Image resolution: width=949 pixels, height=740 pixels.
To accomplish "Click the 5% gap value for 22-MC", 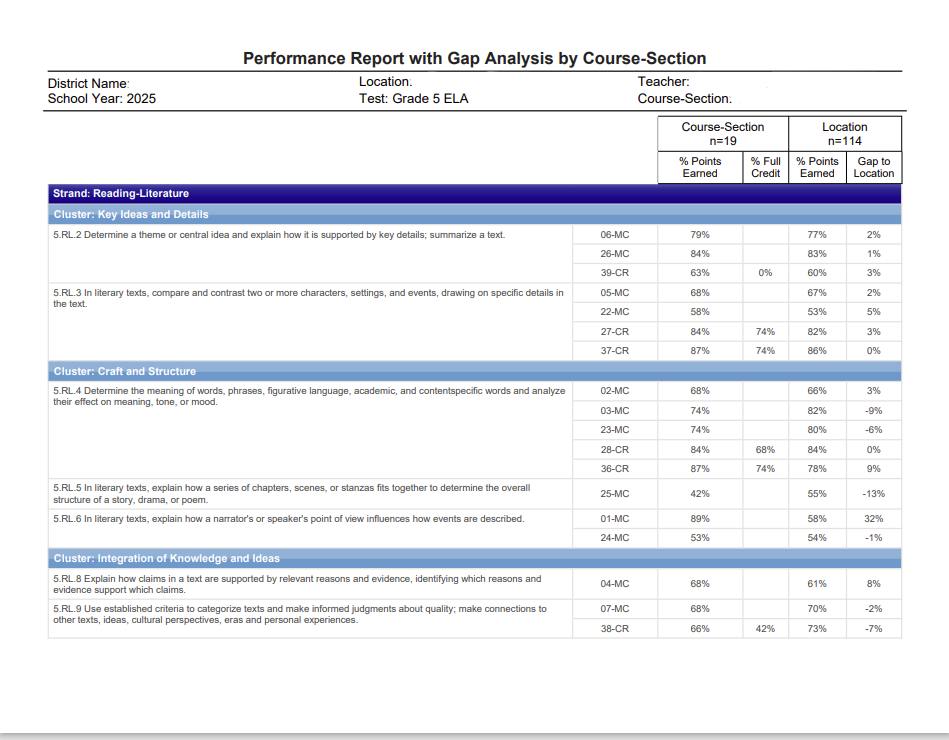I will [873, 312].
